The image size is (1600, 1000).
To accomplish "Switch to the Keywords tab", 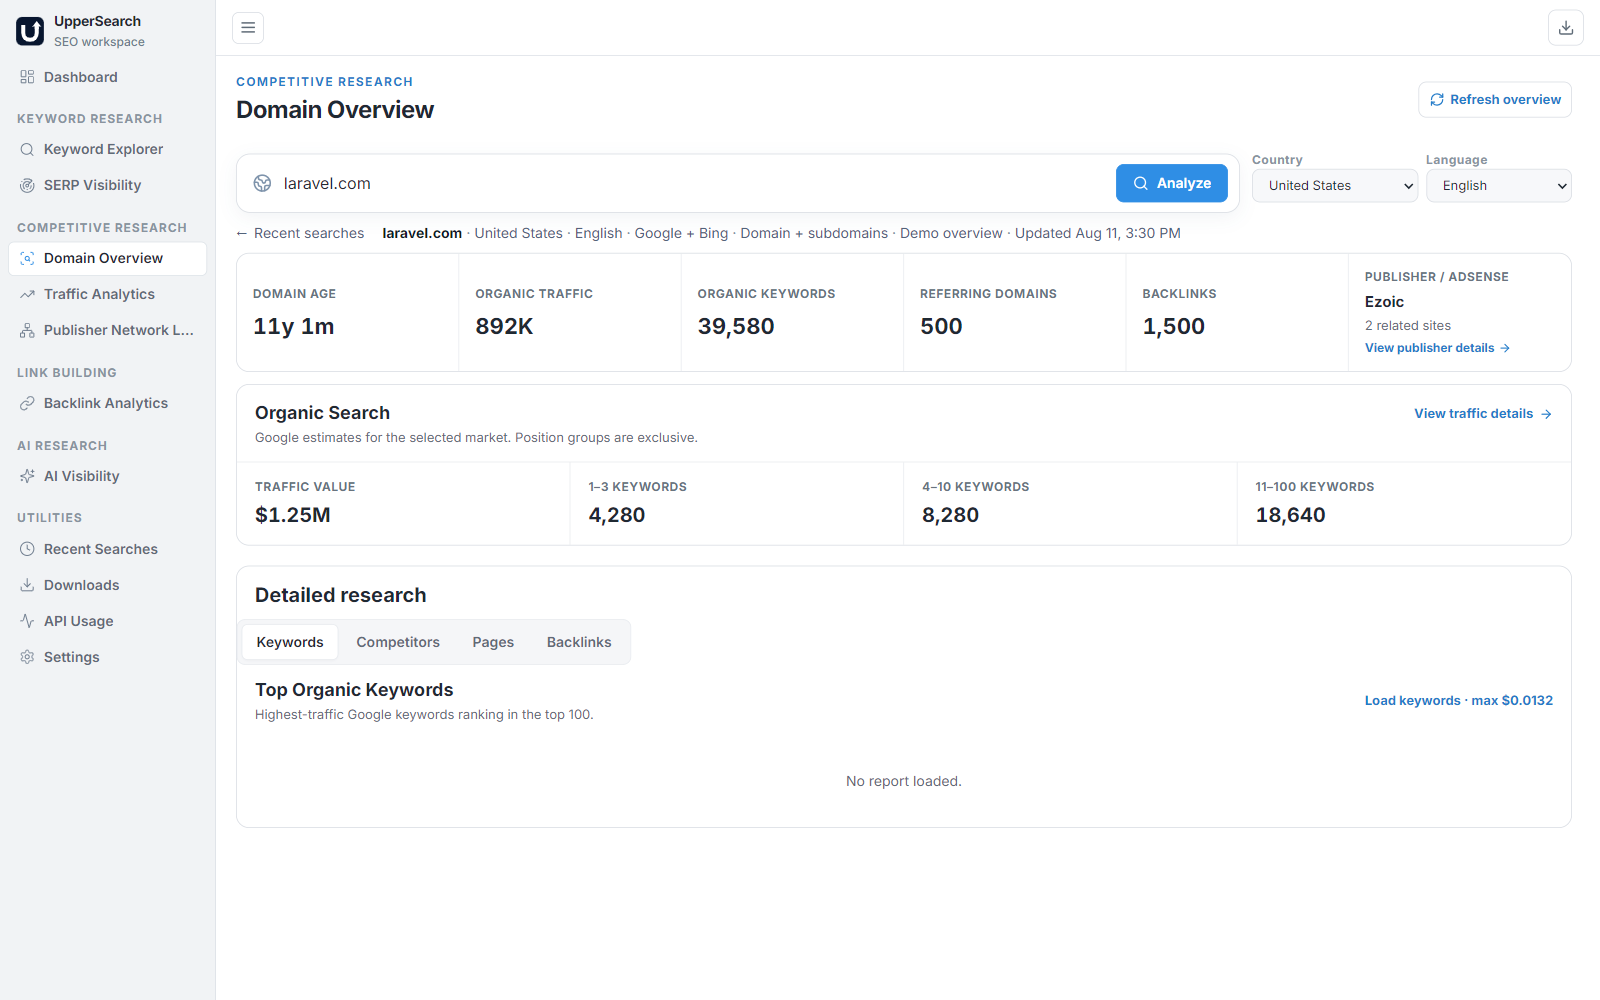I will (x=290, y=642).
